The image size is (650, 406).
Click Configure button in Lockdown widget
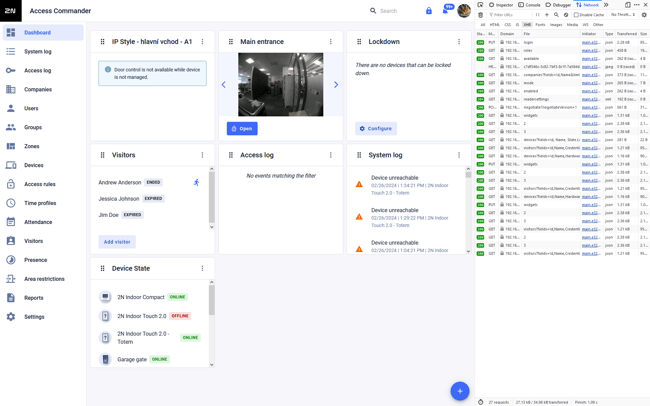[376, 129]
